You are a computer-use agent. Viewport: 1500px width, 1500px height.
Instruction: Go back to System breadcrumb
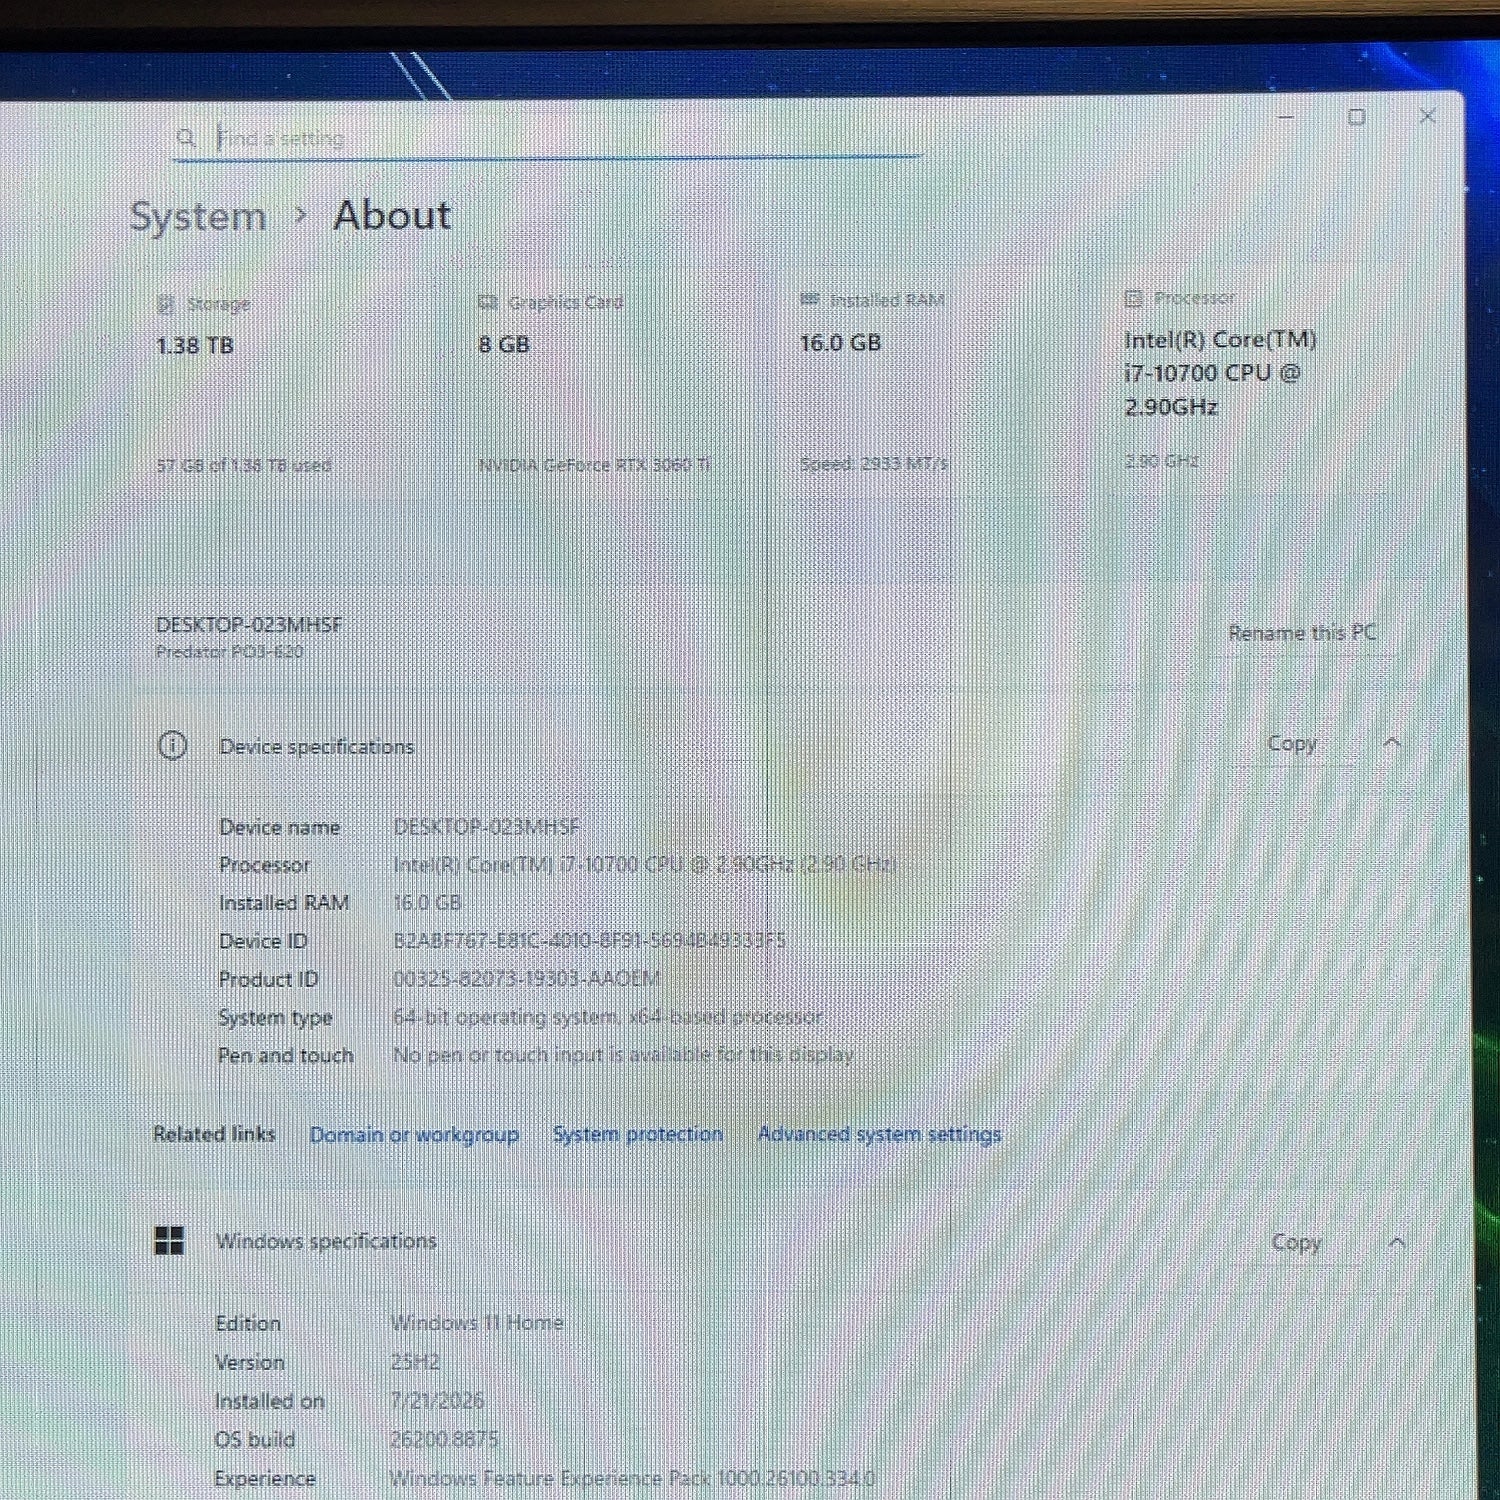[x=198, y=216]
